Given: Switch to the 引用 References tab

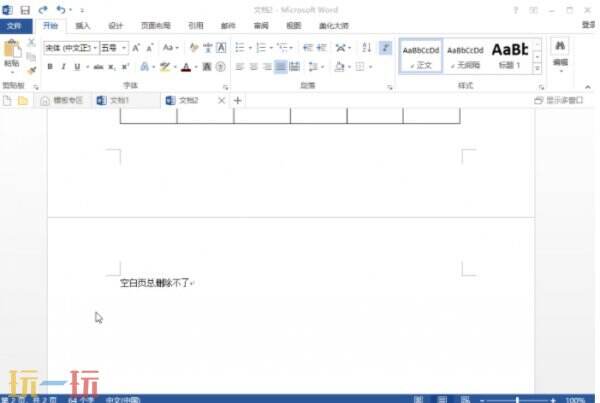Looking at the screenshot, I should pos(196,26).
